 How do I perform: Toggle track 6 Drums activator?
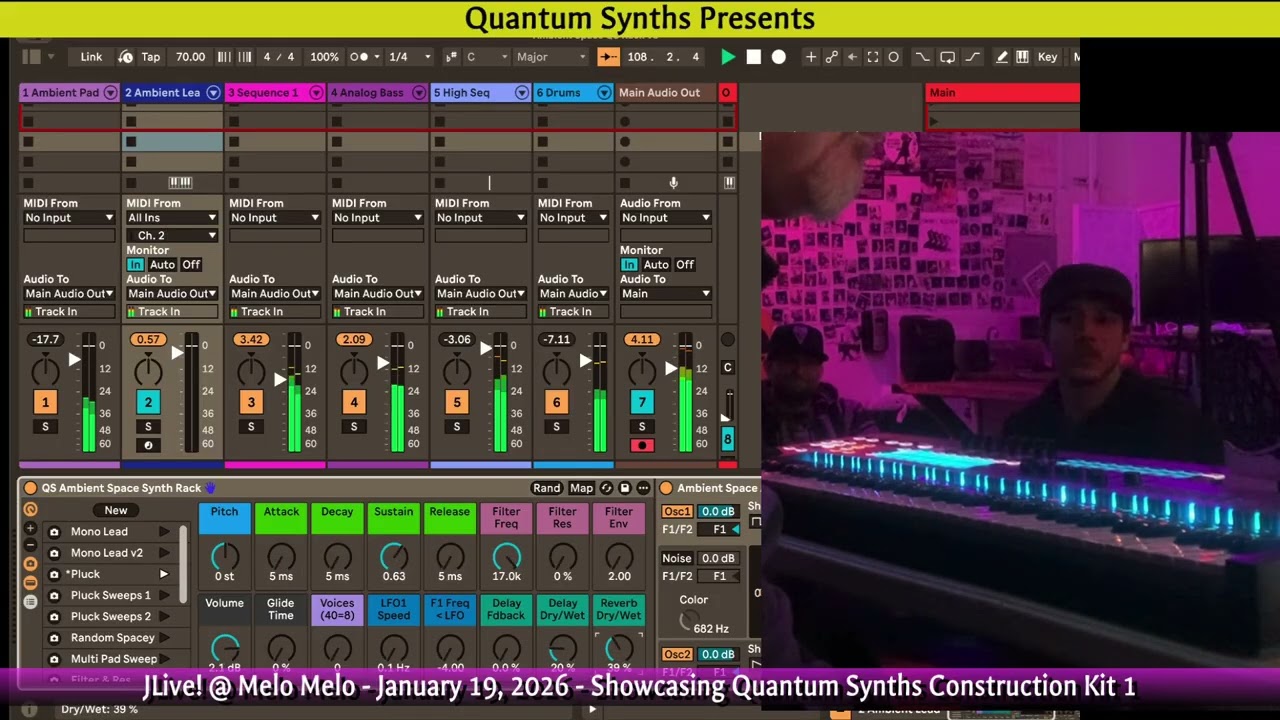click(557, 402)
